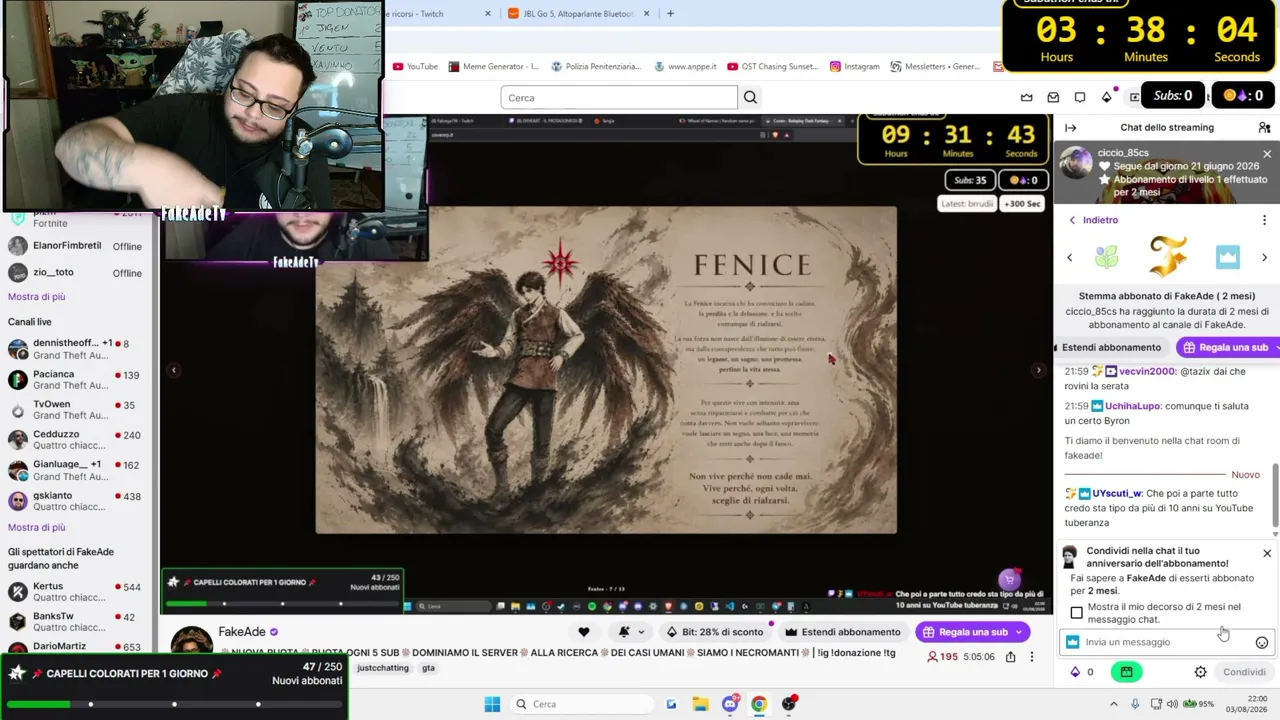Open the new browser tab plus button

[670, 13]
